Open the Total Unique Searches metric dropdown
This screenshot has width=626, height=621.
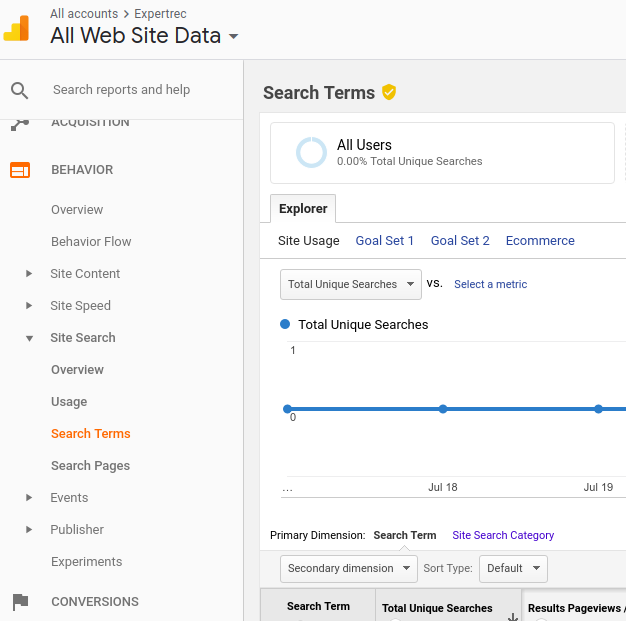coord(351,284)
